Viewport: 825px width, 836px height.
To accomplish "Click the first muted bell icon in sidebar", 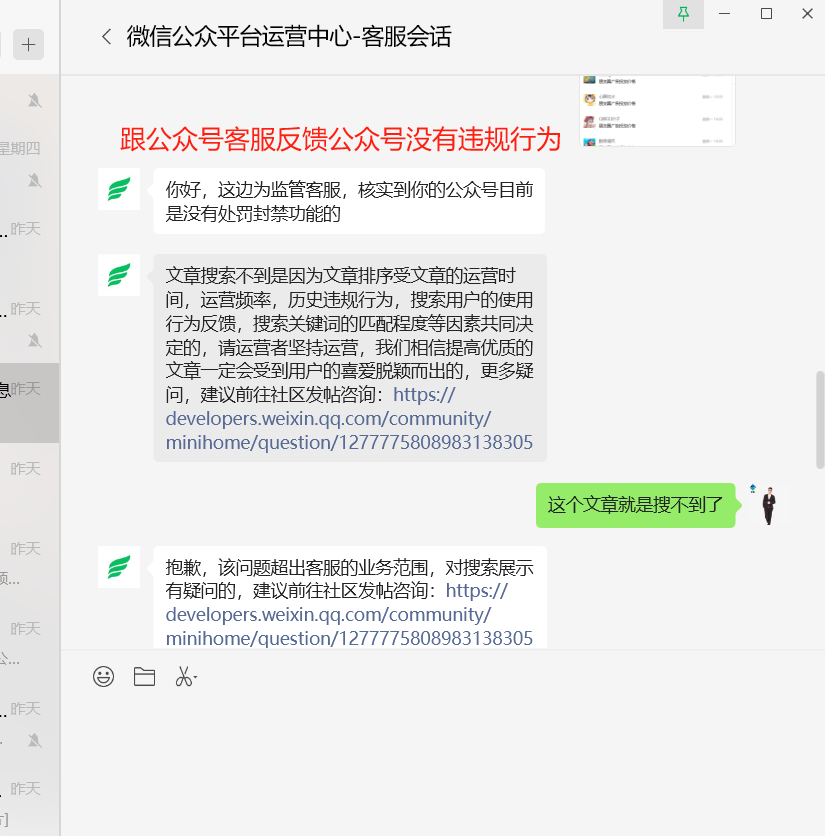I will [x=35, y=100].
